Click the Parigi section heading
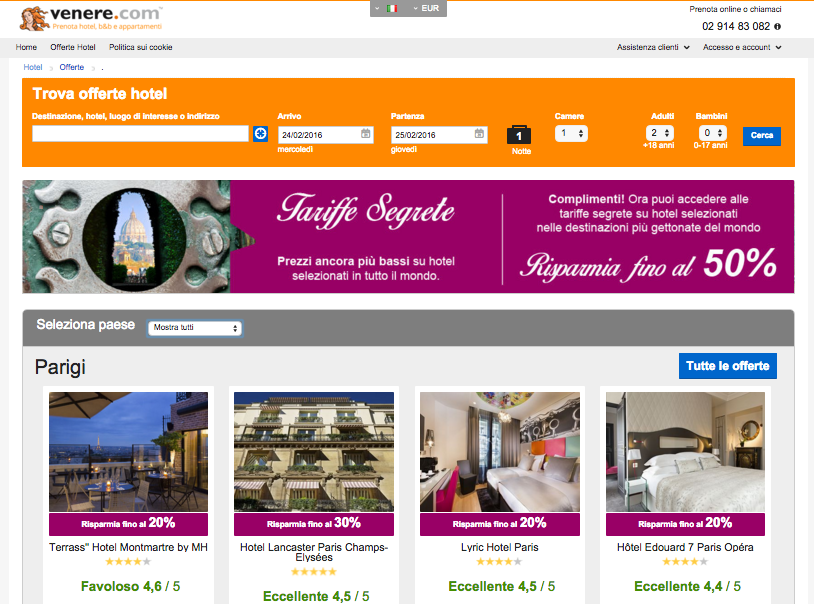Screen dimensions: 814x604 click(60, 367)
